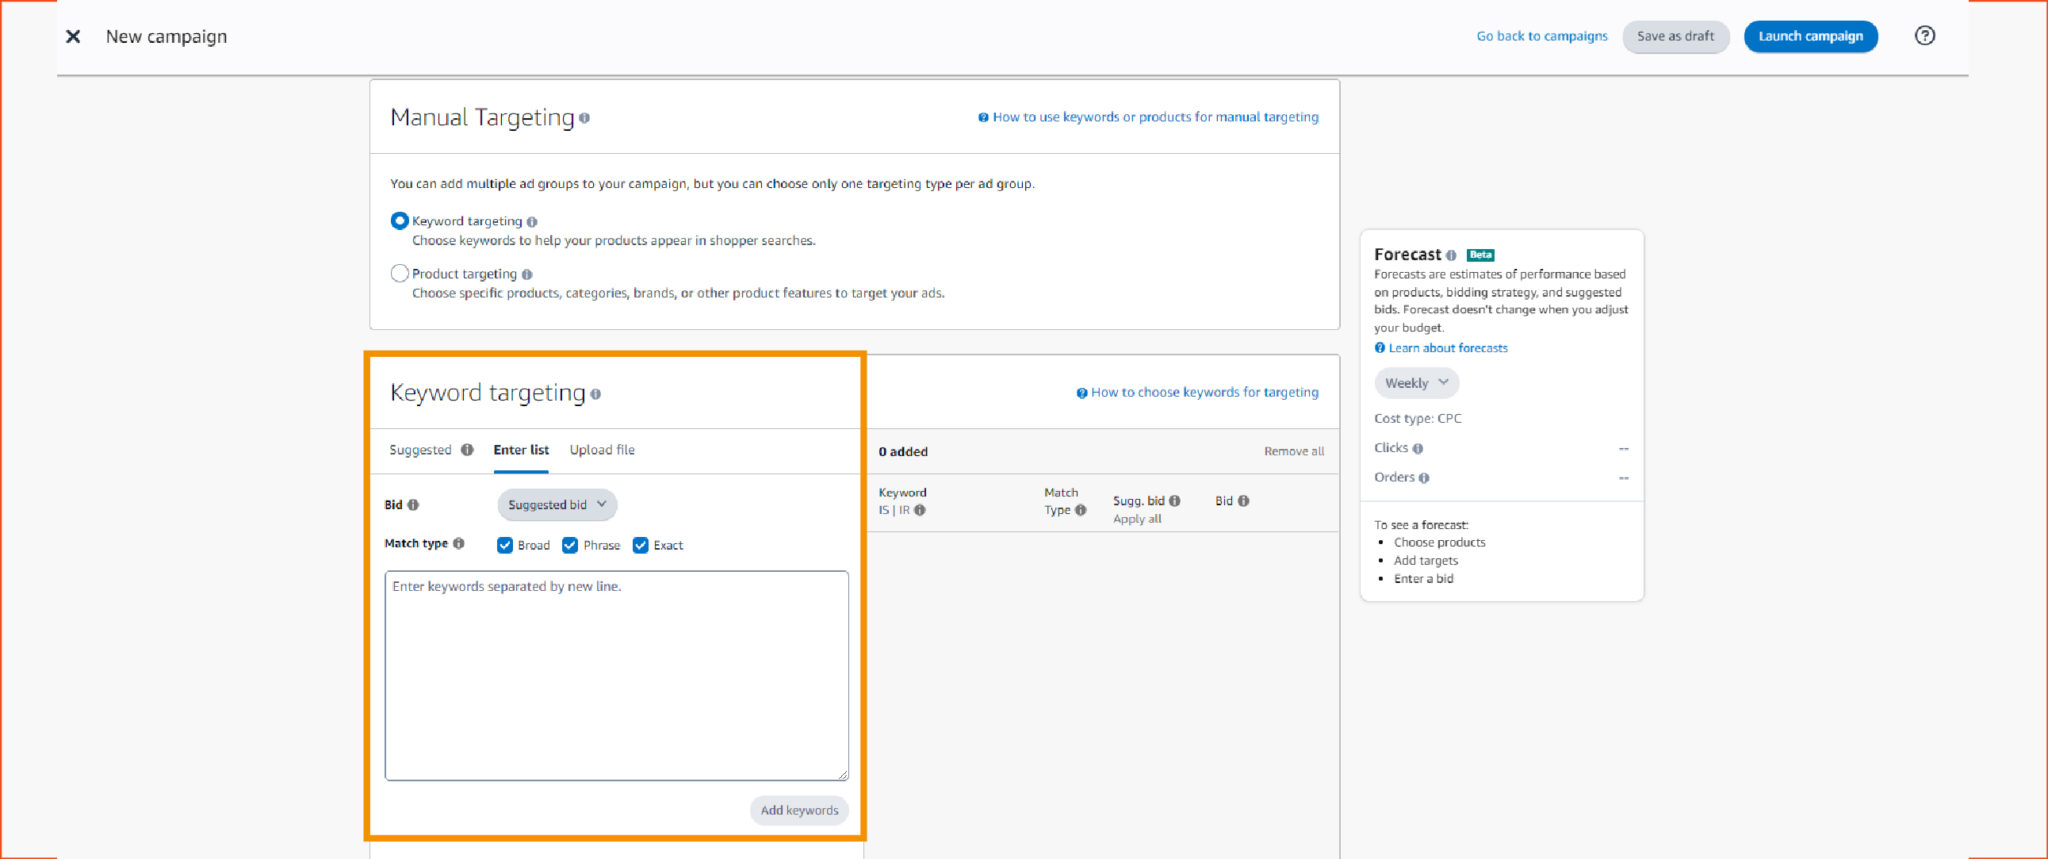Click info icon next to Bid label
This screenshot has height=859, width=2048.
(x=413, y=505)
